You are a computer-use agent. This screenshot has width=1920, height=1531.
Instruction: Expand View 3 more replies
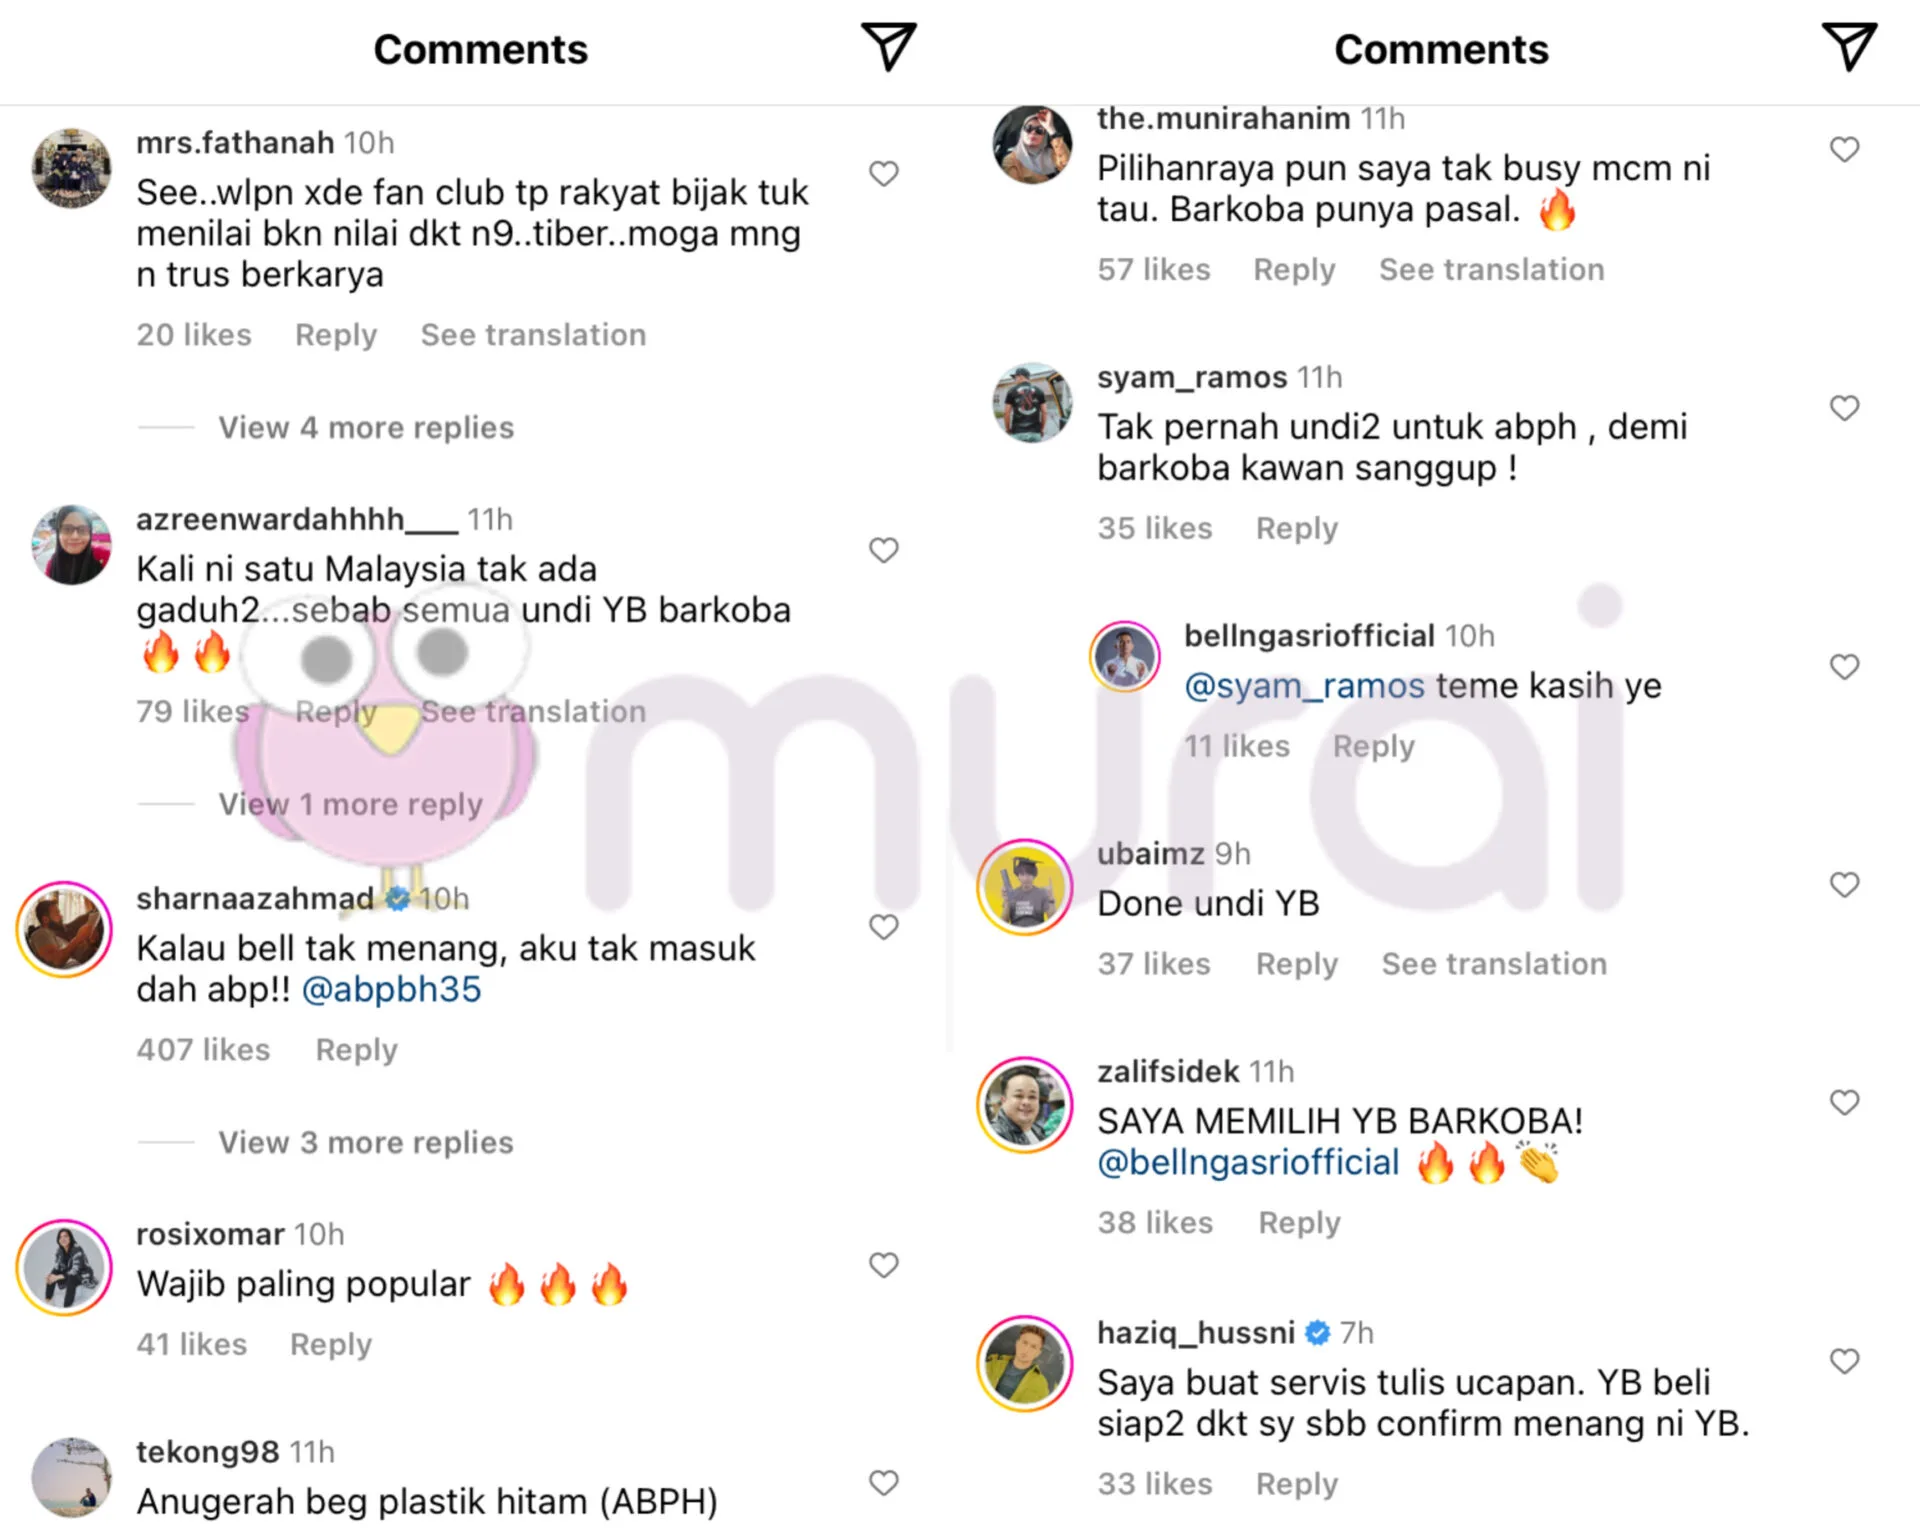366,1142
